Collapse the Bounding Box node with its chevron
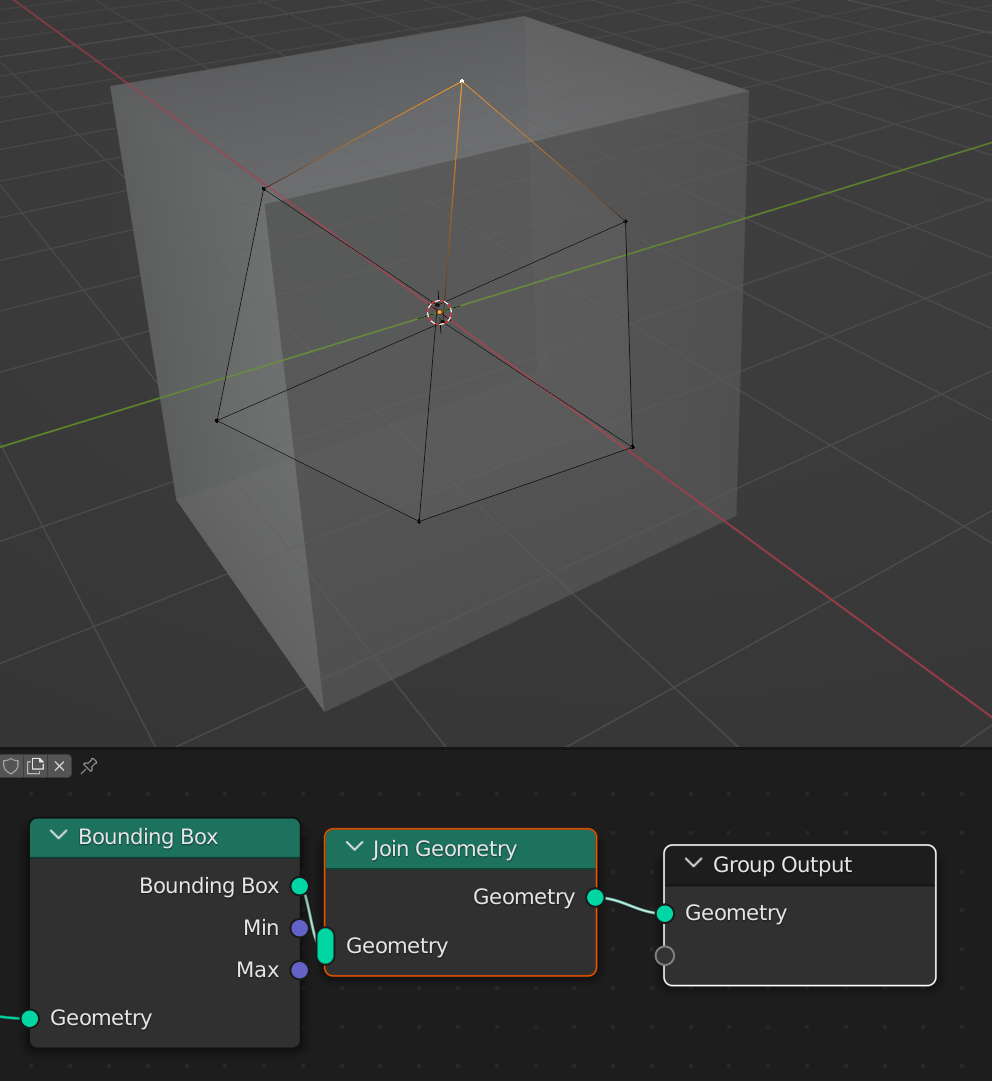 59,836
